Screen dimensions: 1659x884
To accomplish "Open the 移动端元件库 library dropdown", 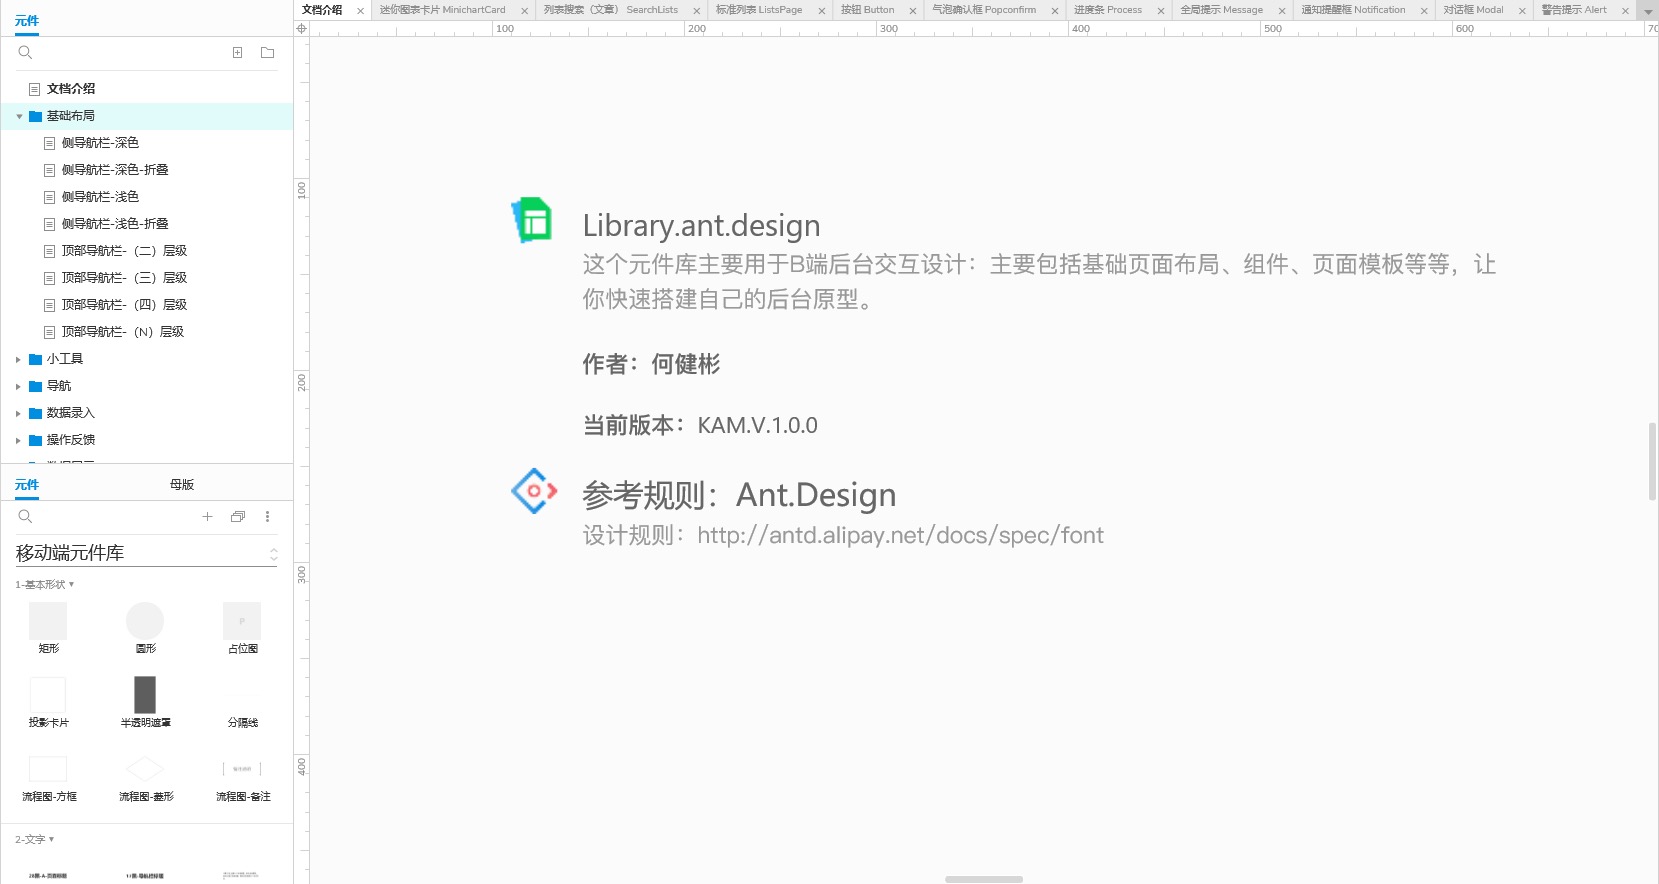I will 146,553.
